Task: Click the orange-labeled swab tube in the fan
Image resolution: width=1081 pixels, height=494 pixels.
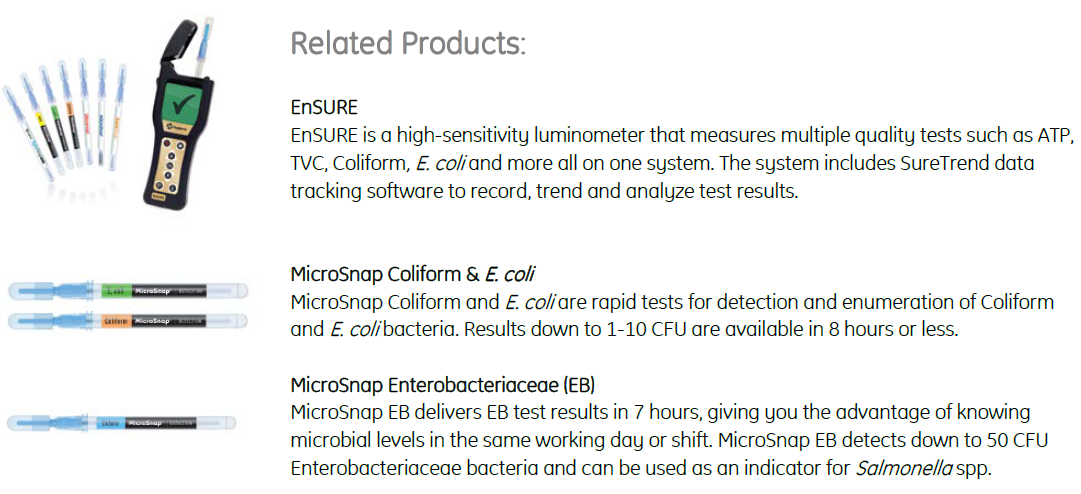Action: pos(69,108)
